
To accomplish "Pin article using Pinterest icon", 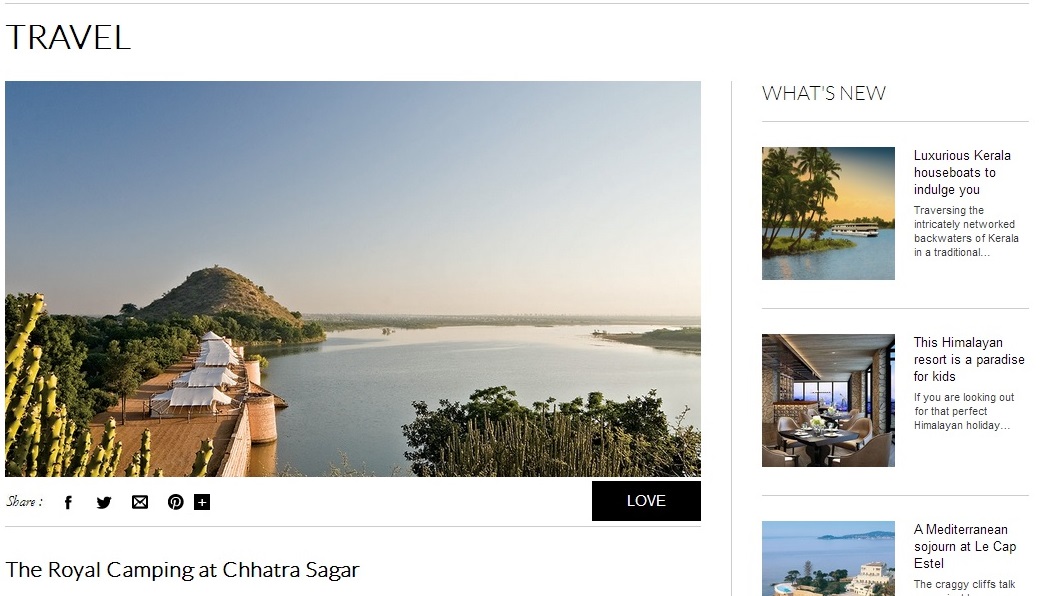I will click(175, 502).
